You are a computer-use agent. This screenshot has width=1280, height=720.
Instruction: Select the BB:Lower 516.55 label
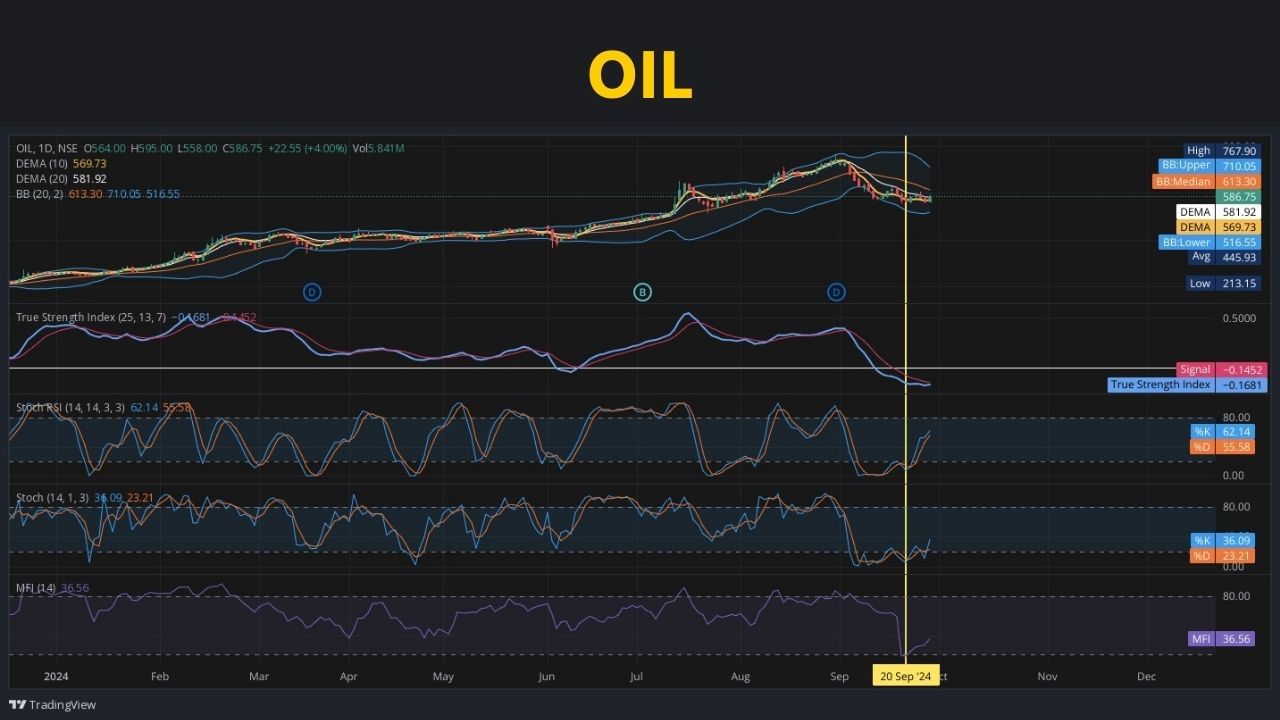pyautogui.click(x=1209, y=242)
